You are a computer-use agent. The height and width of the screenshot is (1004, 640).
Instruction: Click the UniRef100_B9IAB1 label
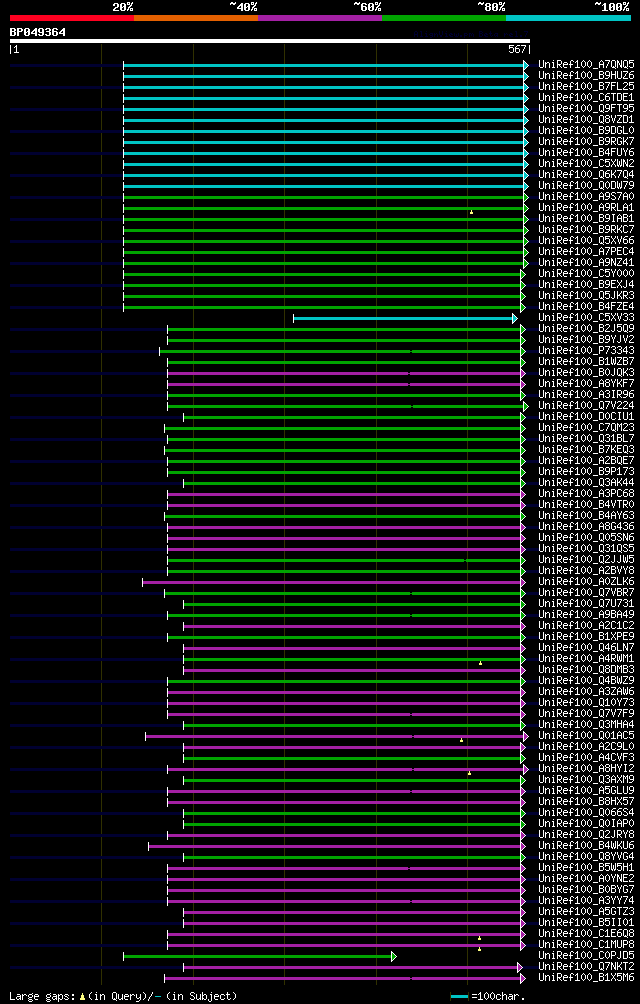point(586,219)
